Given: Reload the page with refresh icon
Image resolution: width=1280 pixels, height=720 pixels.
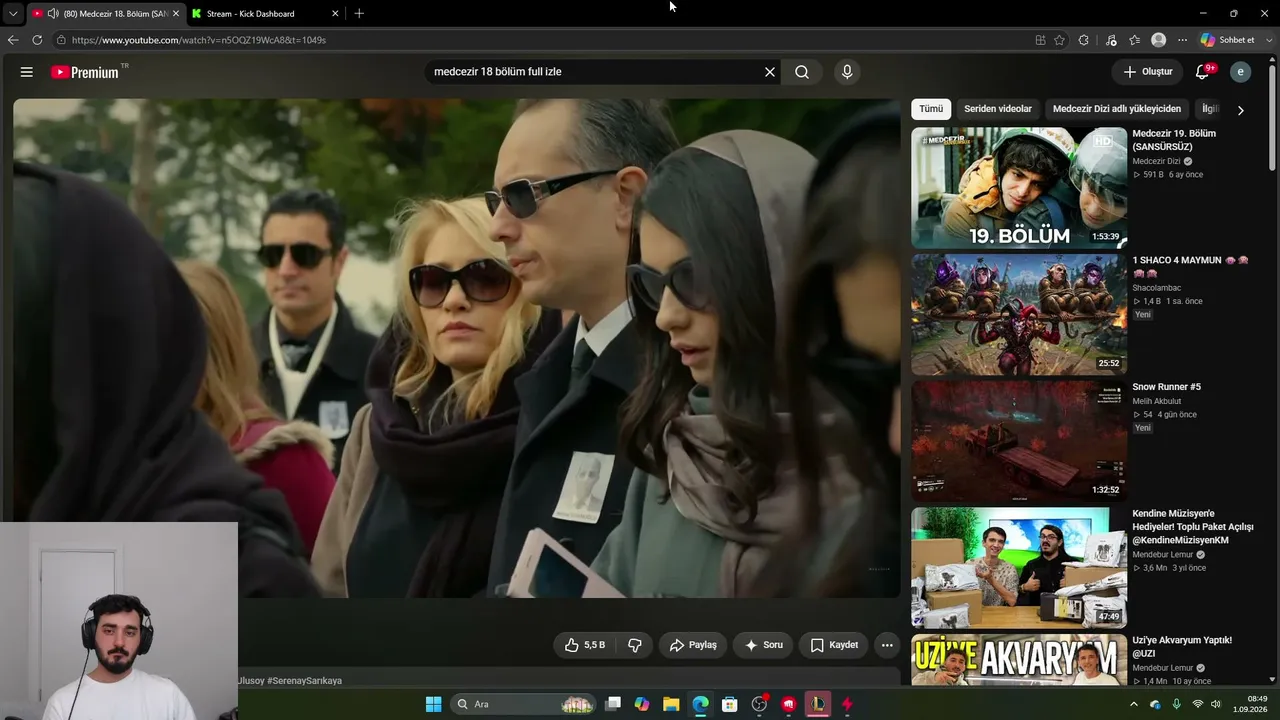Looking at the screenshot, I should [x=37, y=40].
